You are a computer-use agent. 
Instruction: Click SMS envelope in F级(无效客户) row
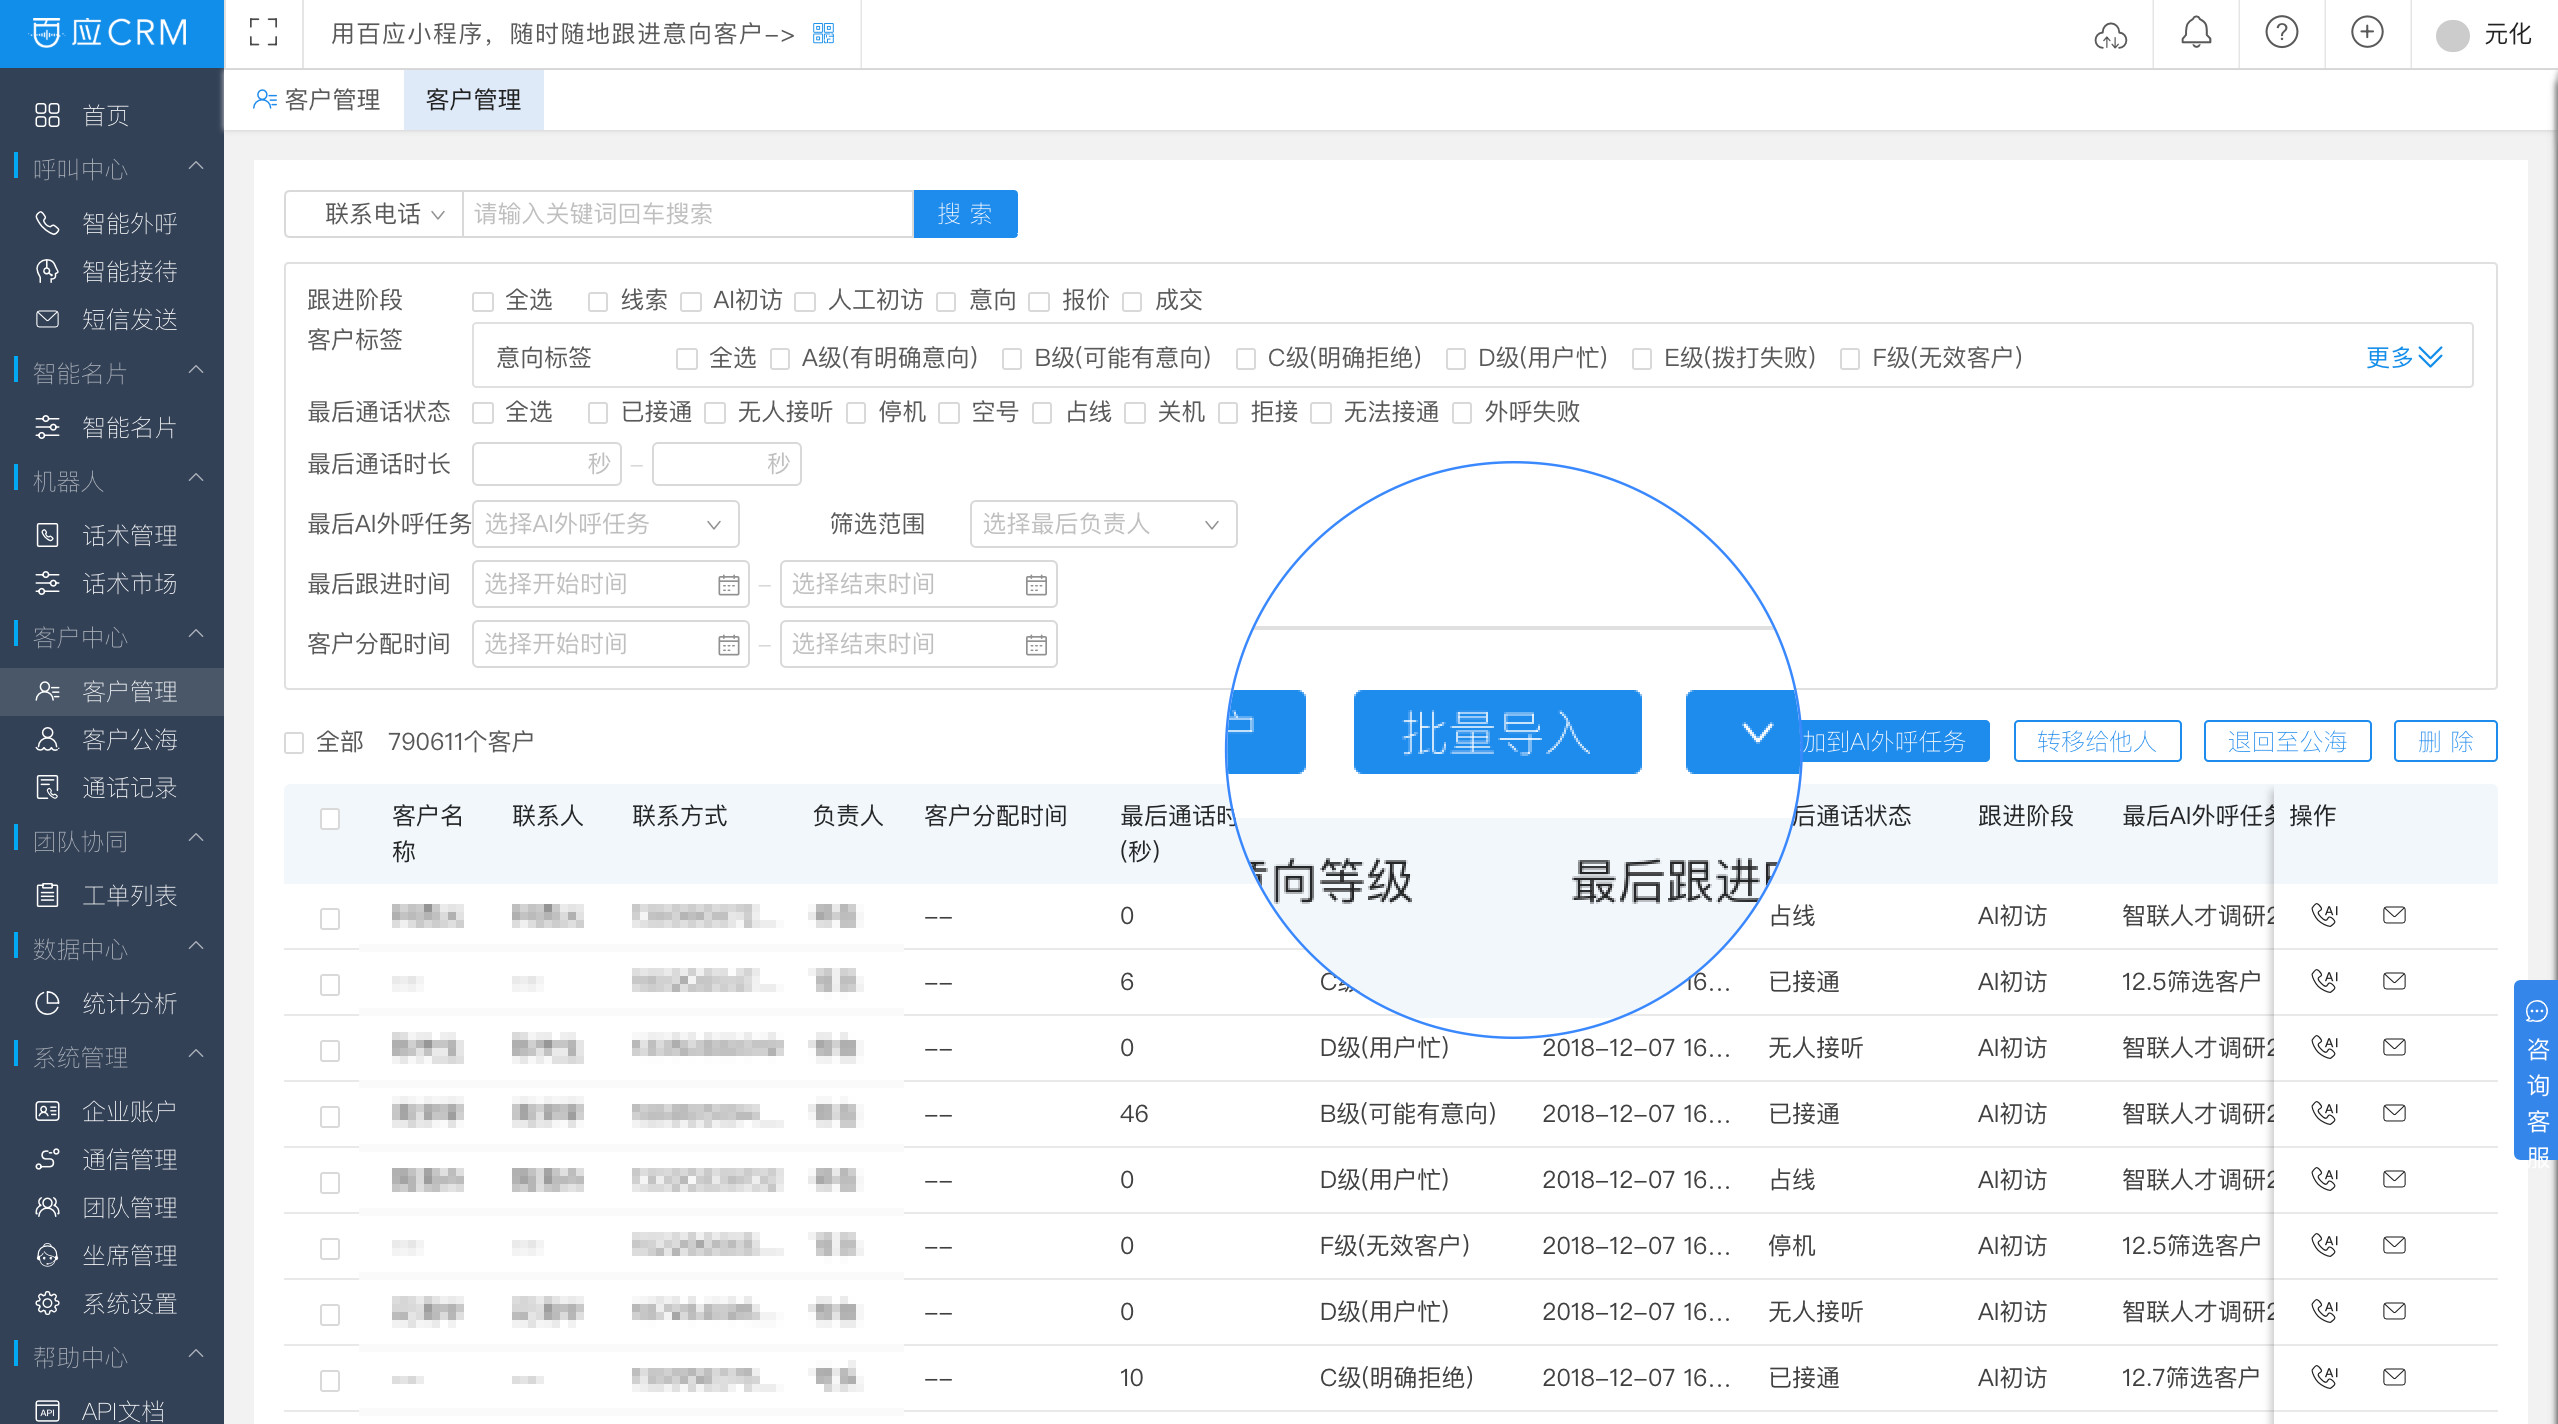click(2394, 1245)
